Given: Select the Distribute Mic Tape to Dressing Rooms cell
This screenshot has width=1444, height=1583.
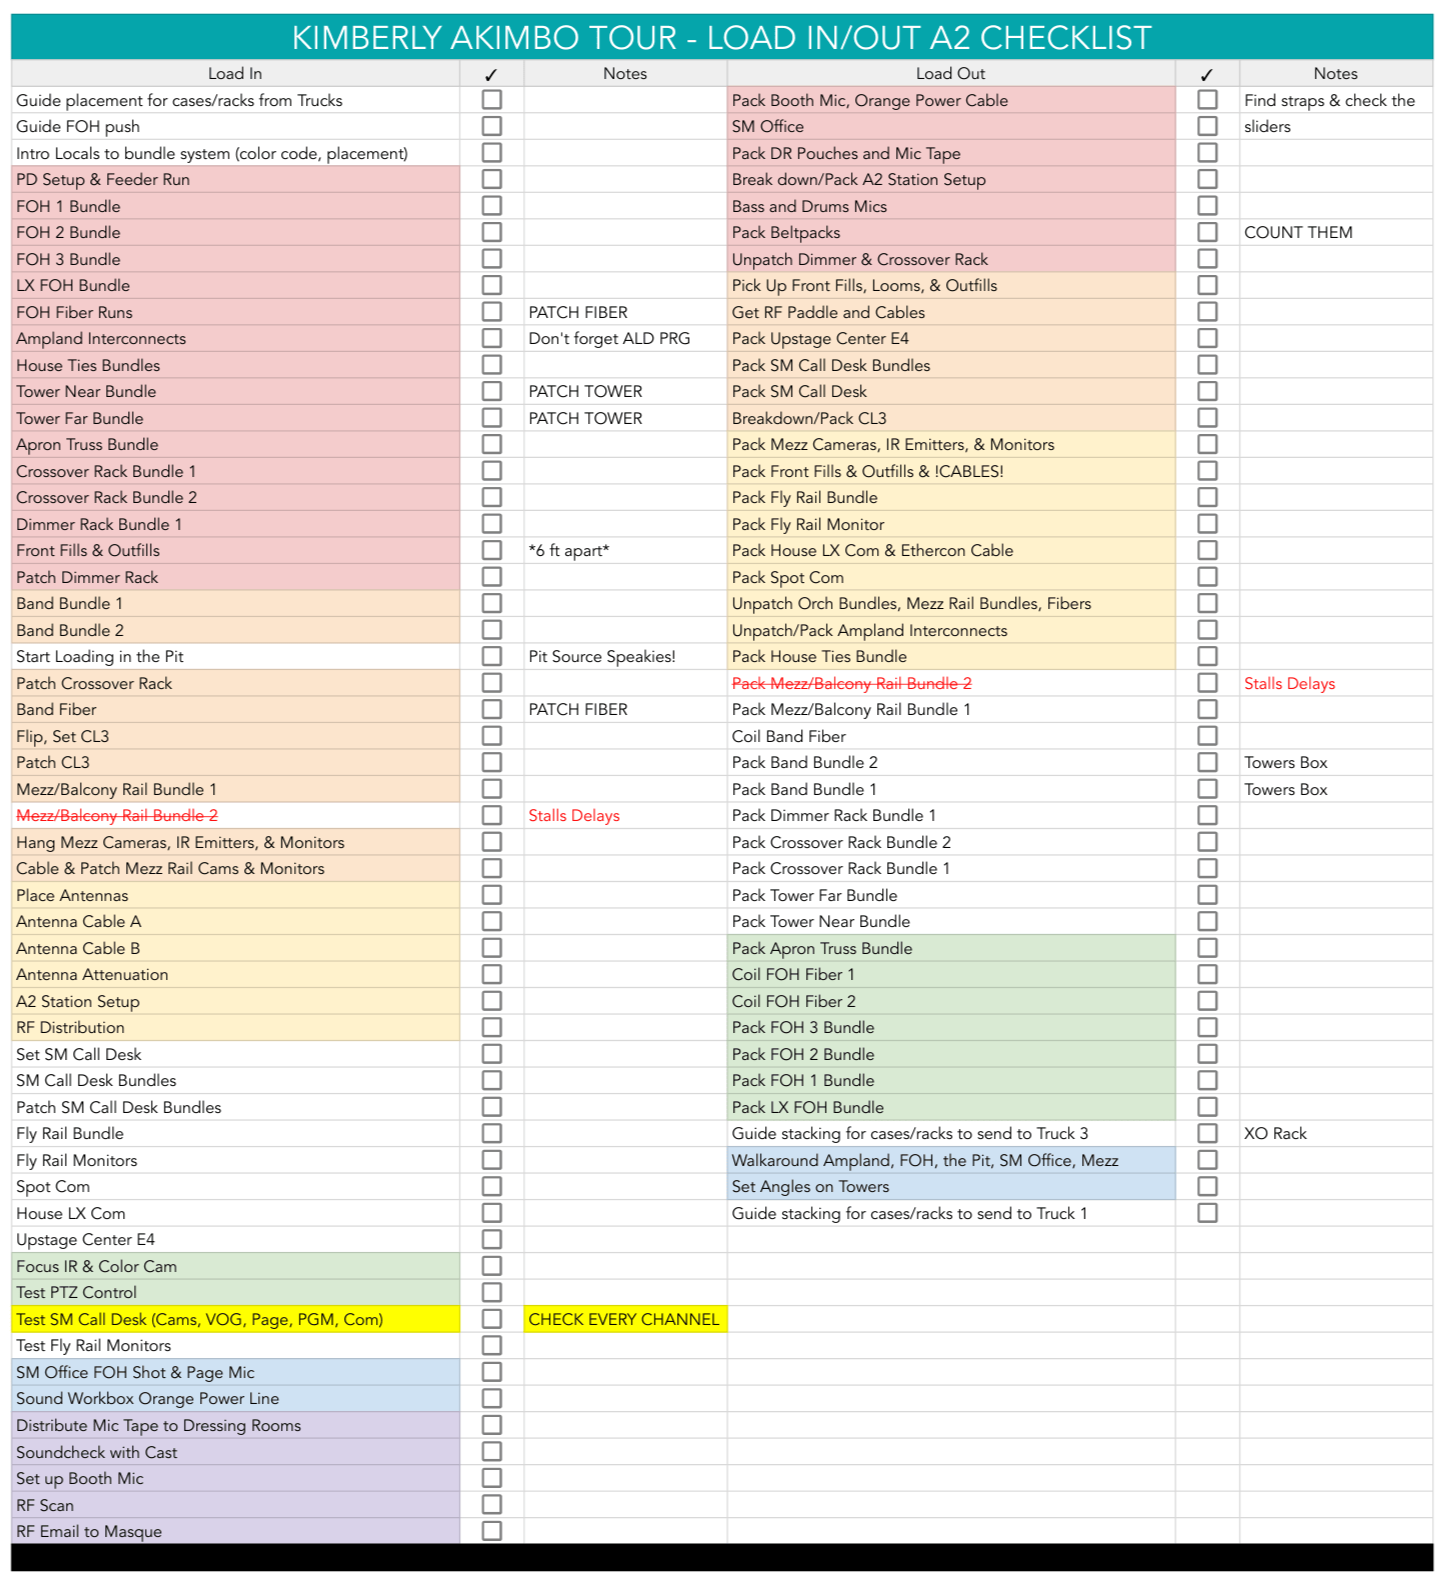Looking at the screenshot, I should click(235, 1425).
